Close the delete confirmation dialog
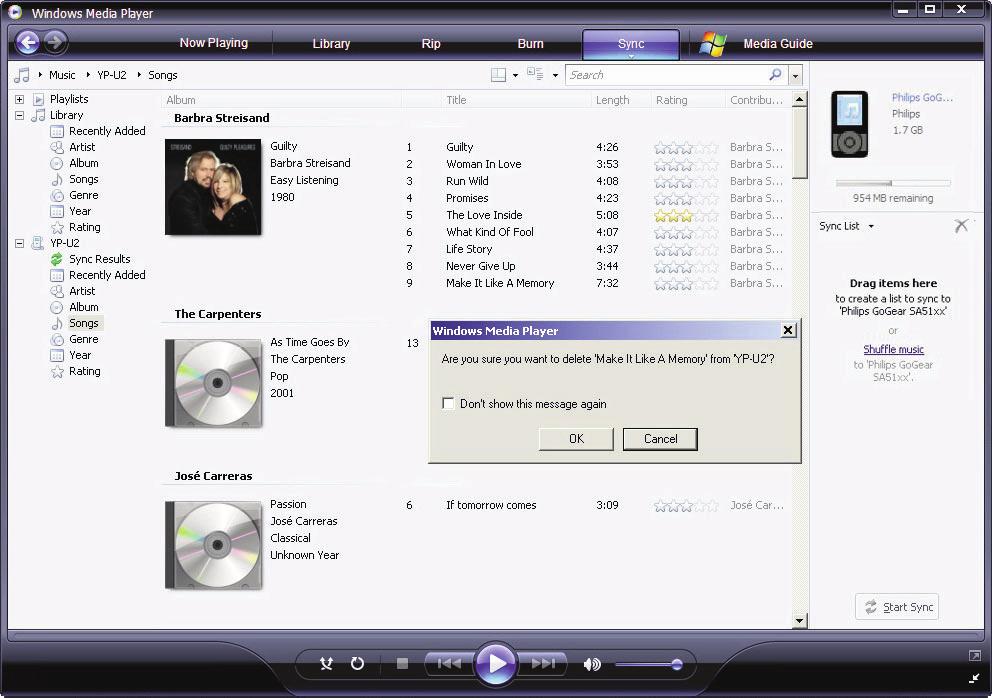 tap(788, 330)
